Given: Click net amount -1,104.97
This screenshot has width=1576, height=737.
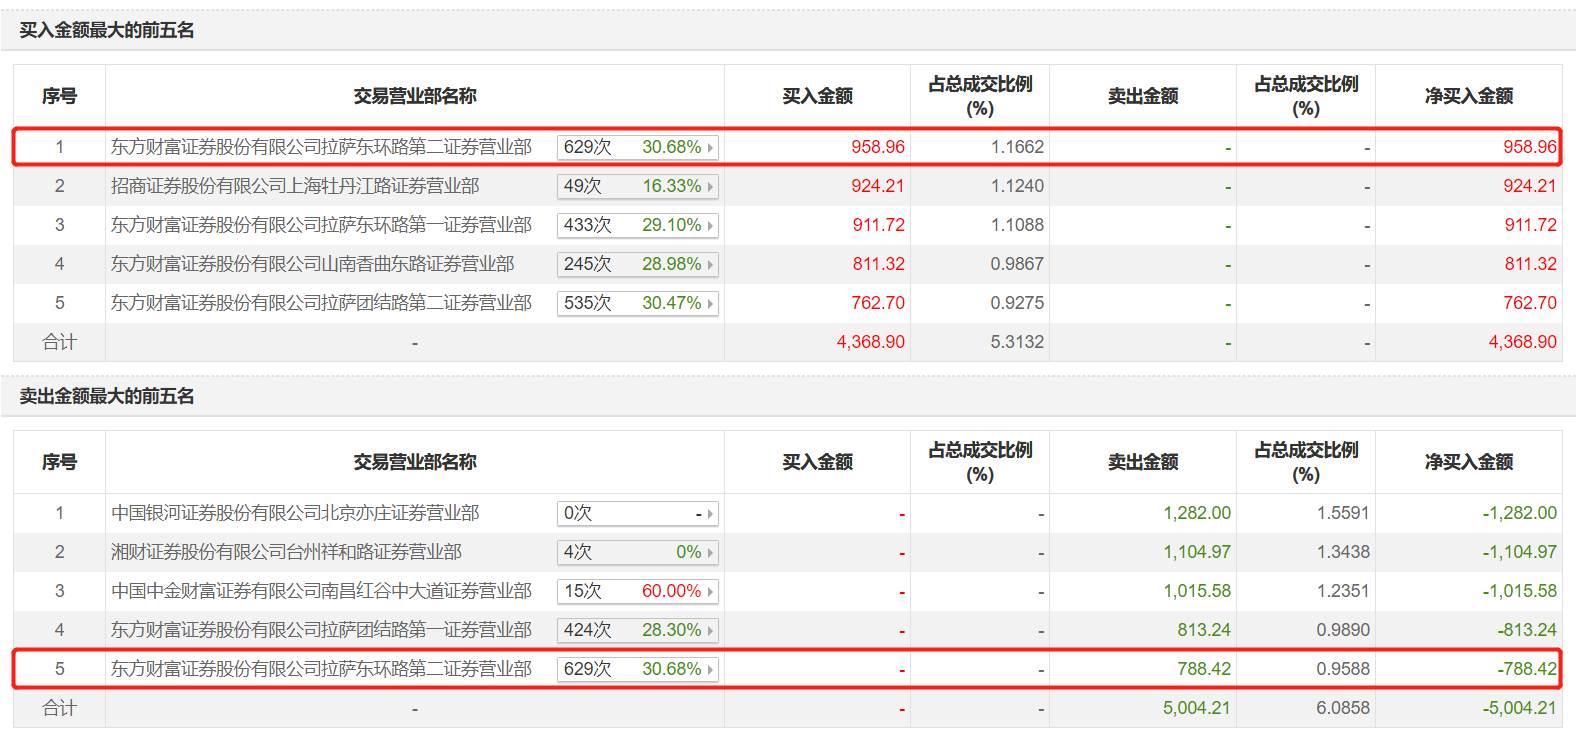Looking at the screenshot, I should [1520, 552].
